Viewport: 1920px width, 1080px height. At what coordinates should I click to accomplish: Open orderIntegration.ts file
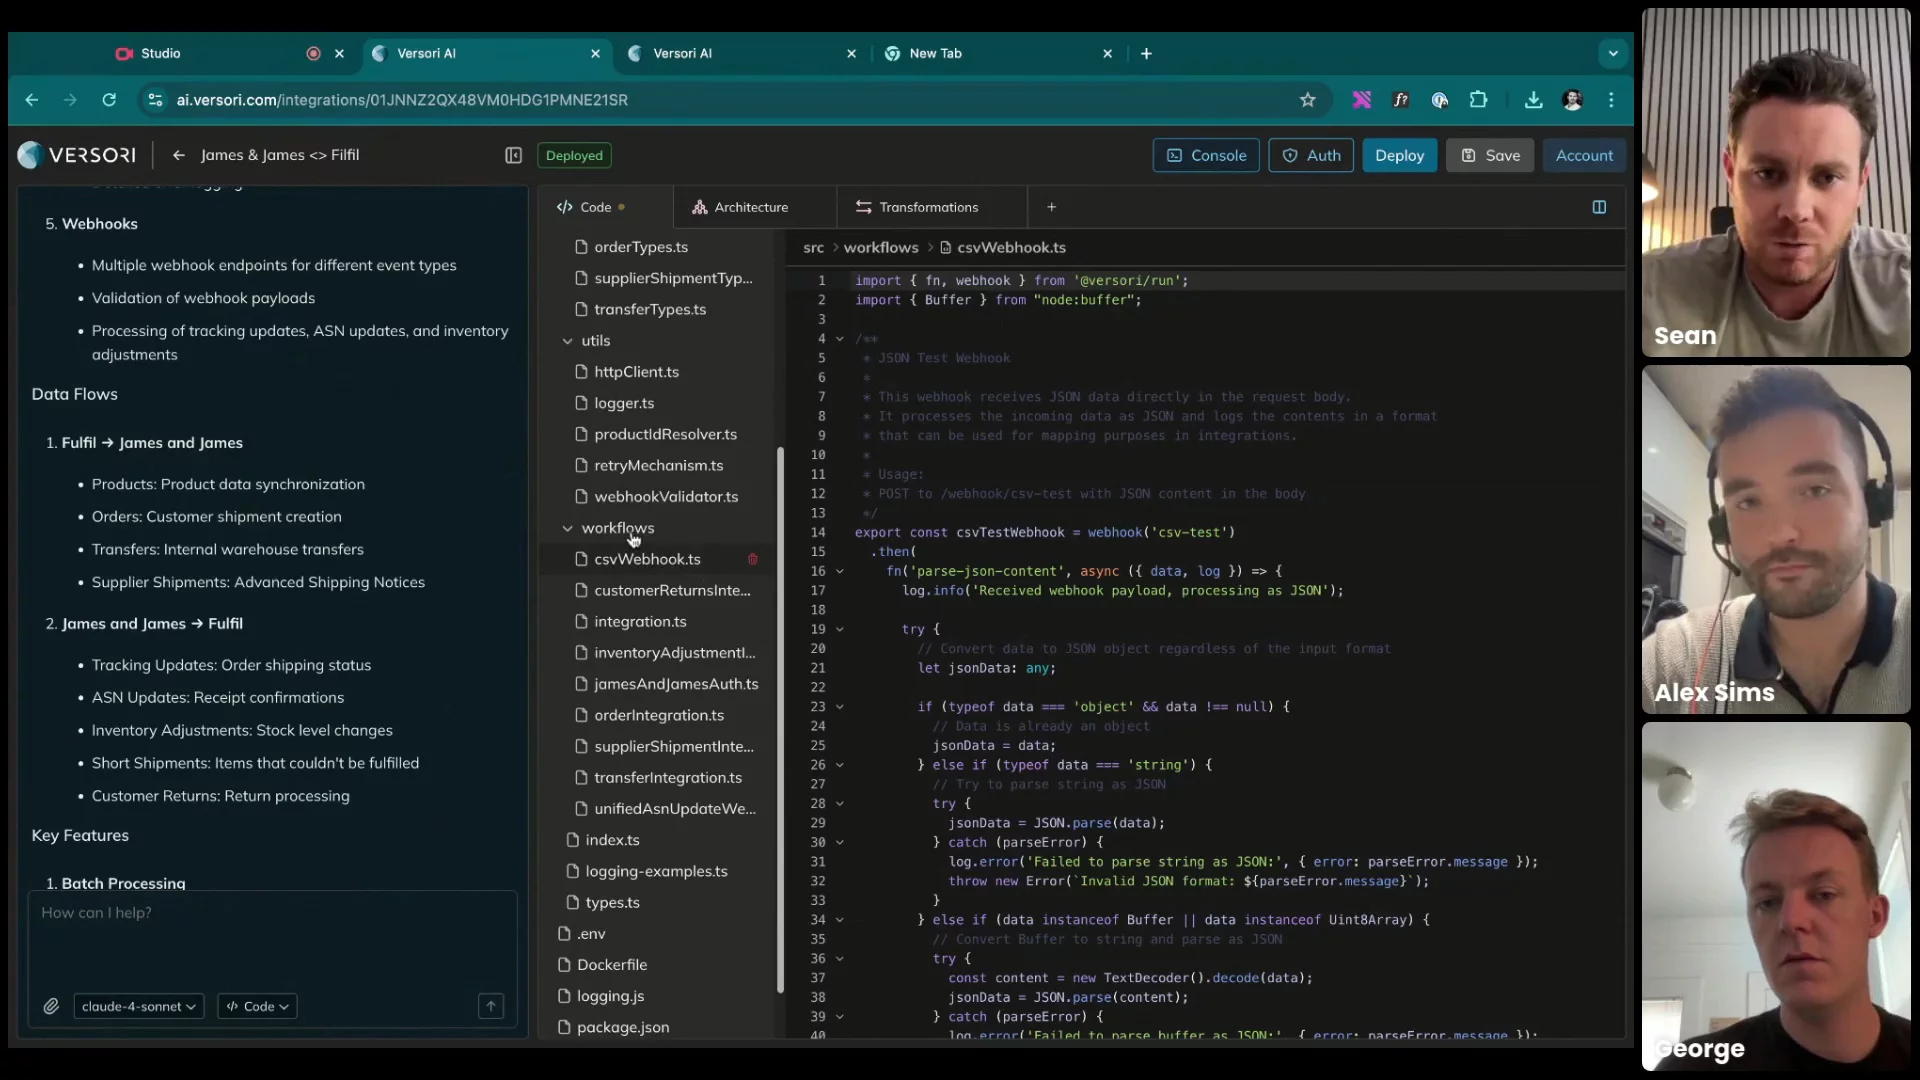pos(659,715)
